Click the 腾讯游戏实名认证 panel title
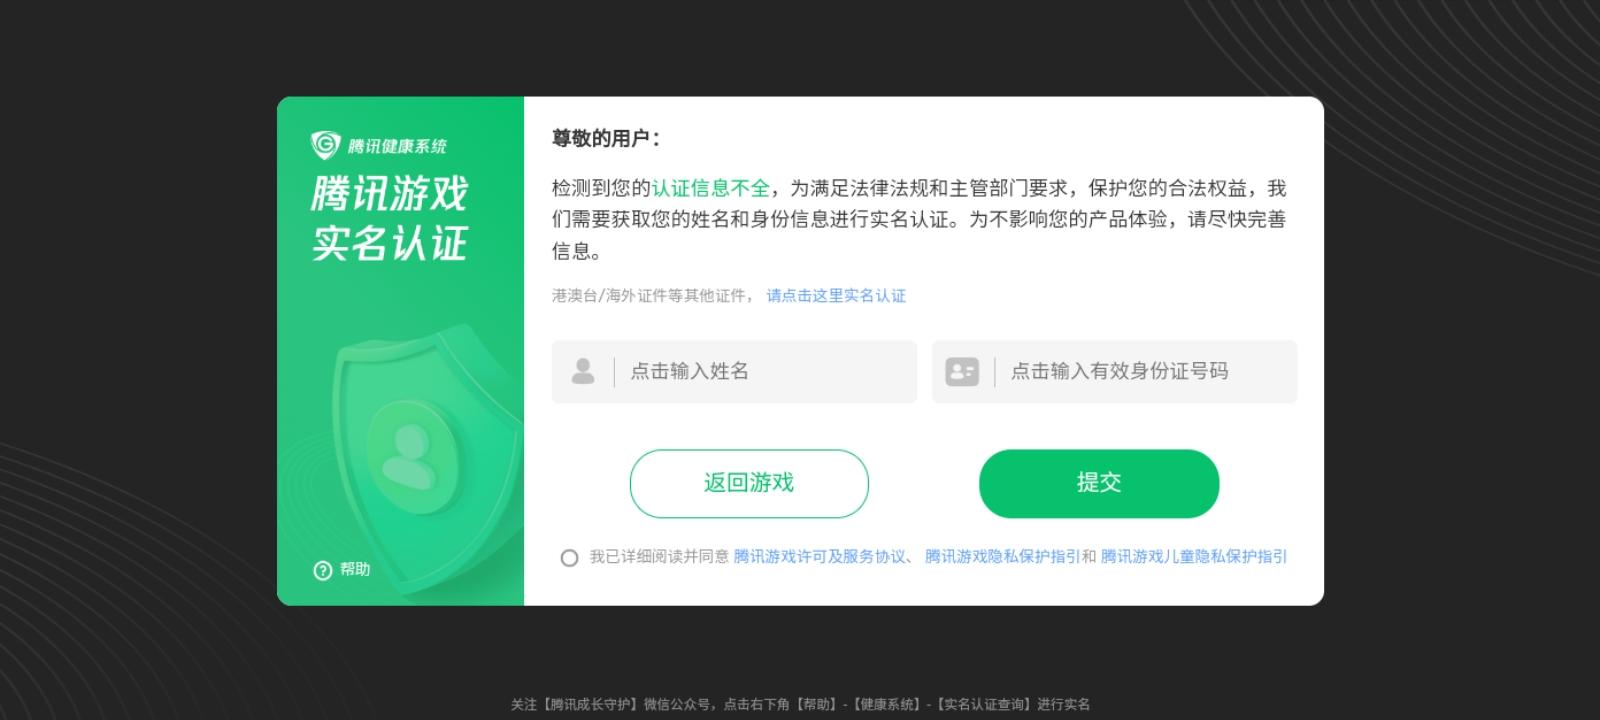Viewport: 1600px width, 720px height. [390, 218]
